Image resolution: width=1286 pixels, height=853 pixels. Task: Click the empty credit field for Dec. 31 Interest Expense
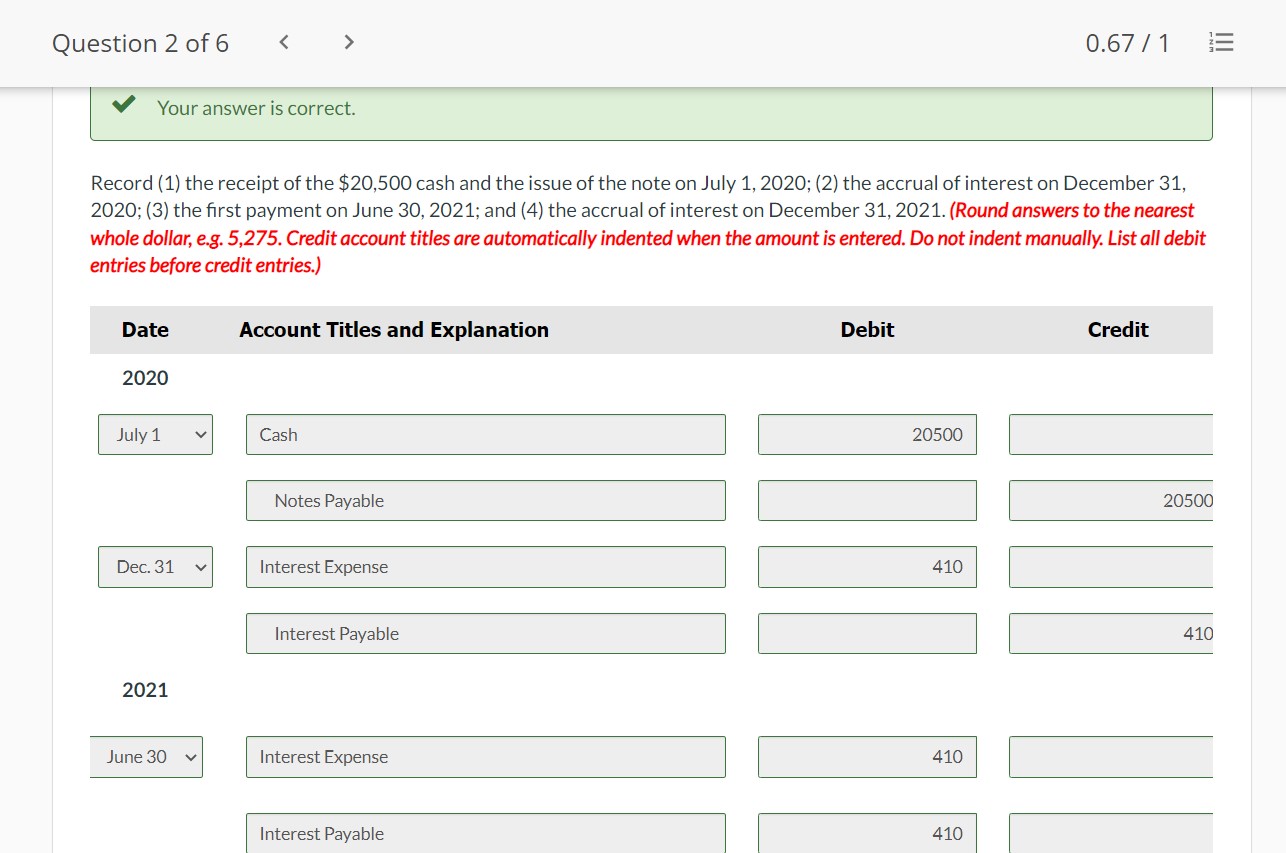pos(1111,567)
